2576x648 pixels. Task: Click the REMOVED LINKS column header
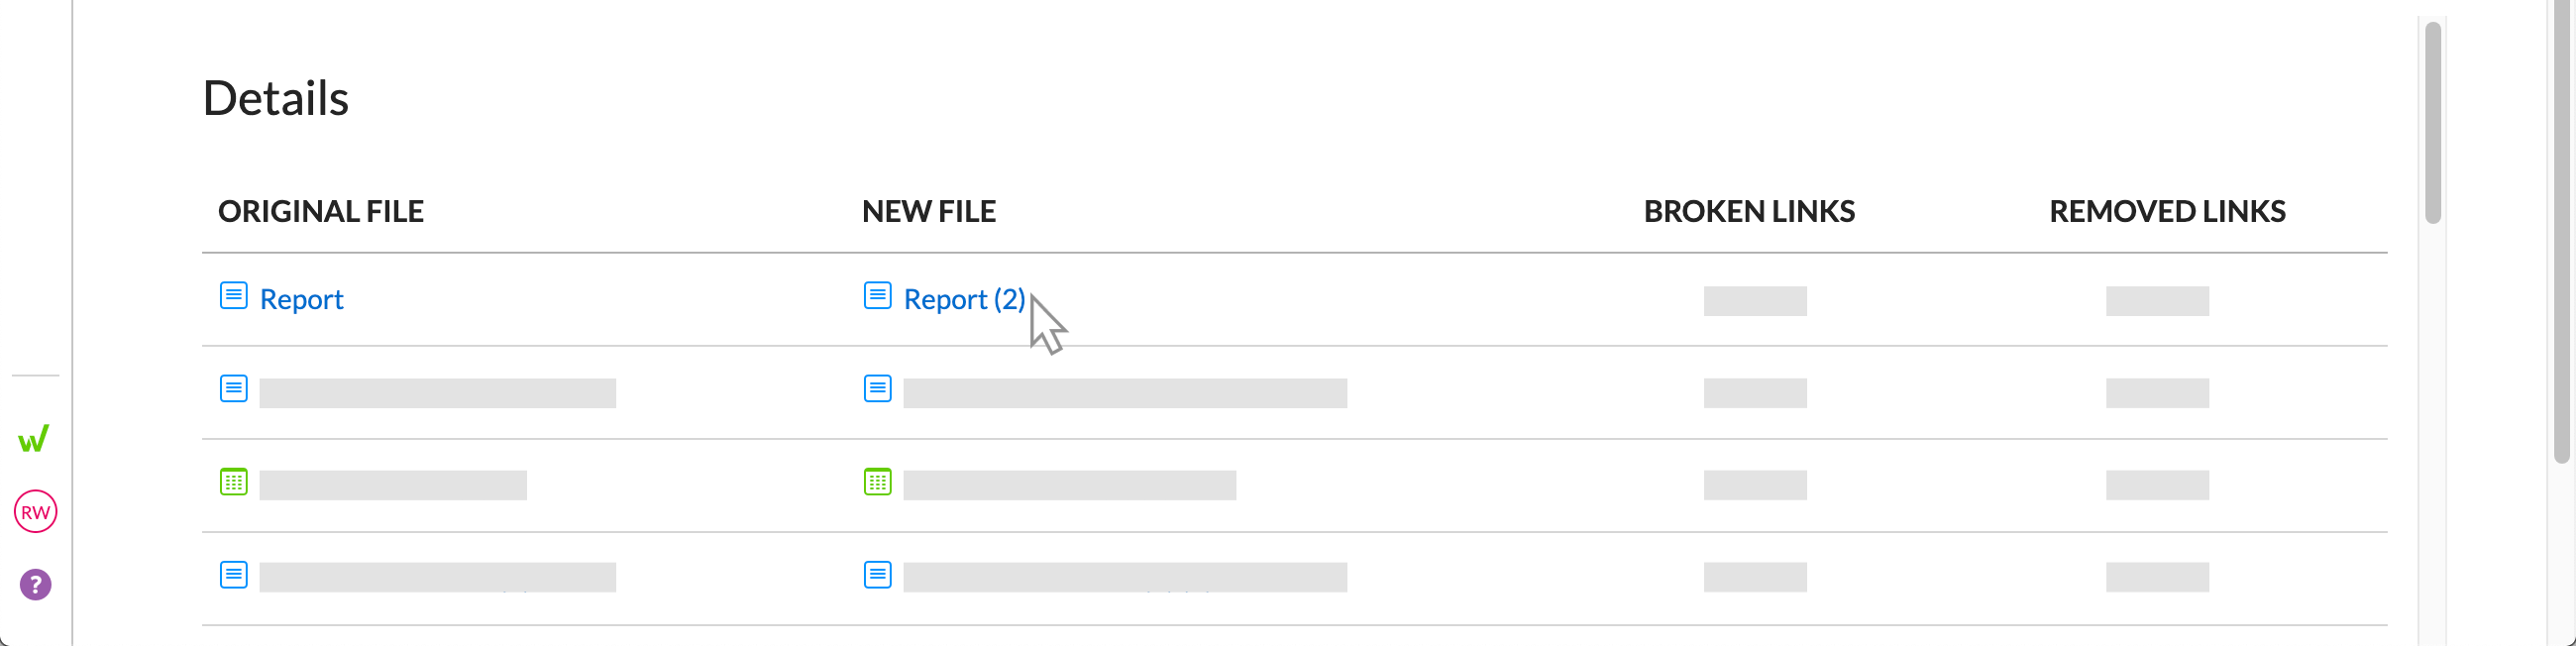(x=2167, y=212)
